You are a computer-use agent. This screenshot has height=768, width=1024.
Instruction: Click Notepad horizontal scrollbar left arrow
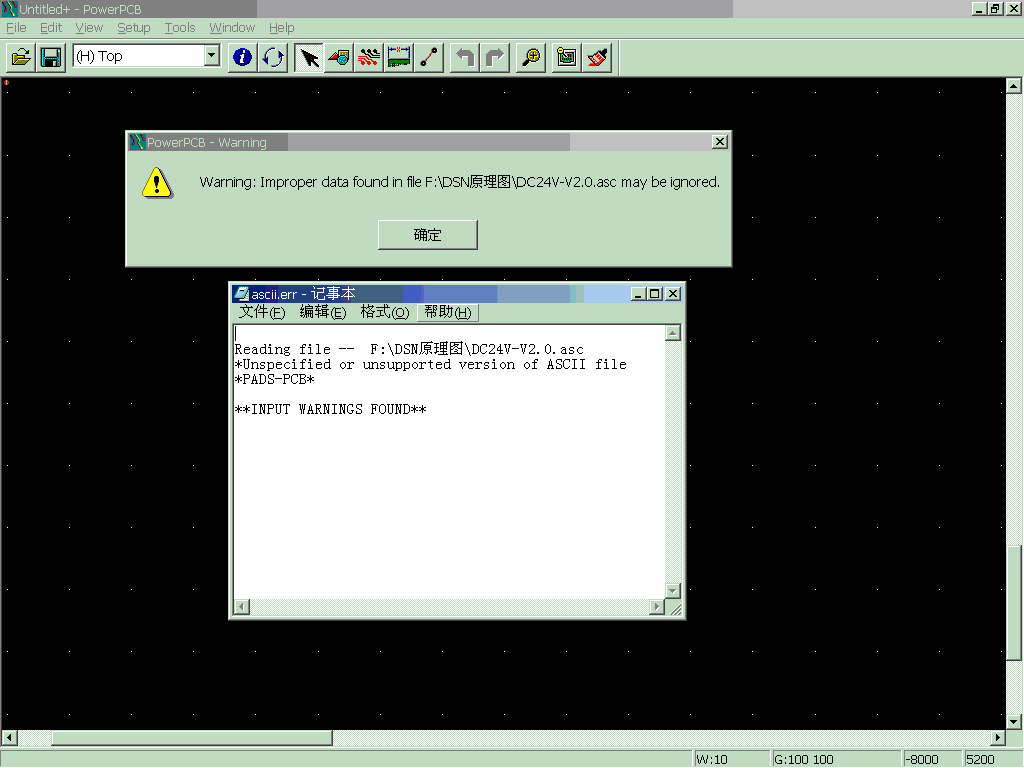coord(242,607)
